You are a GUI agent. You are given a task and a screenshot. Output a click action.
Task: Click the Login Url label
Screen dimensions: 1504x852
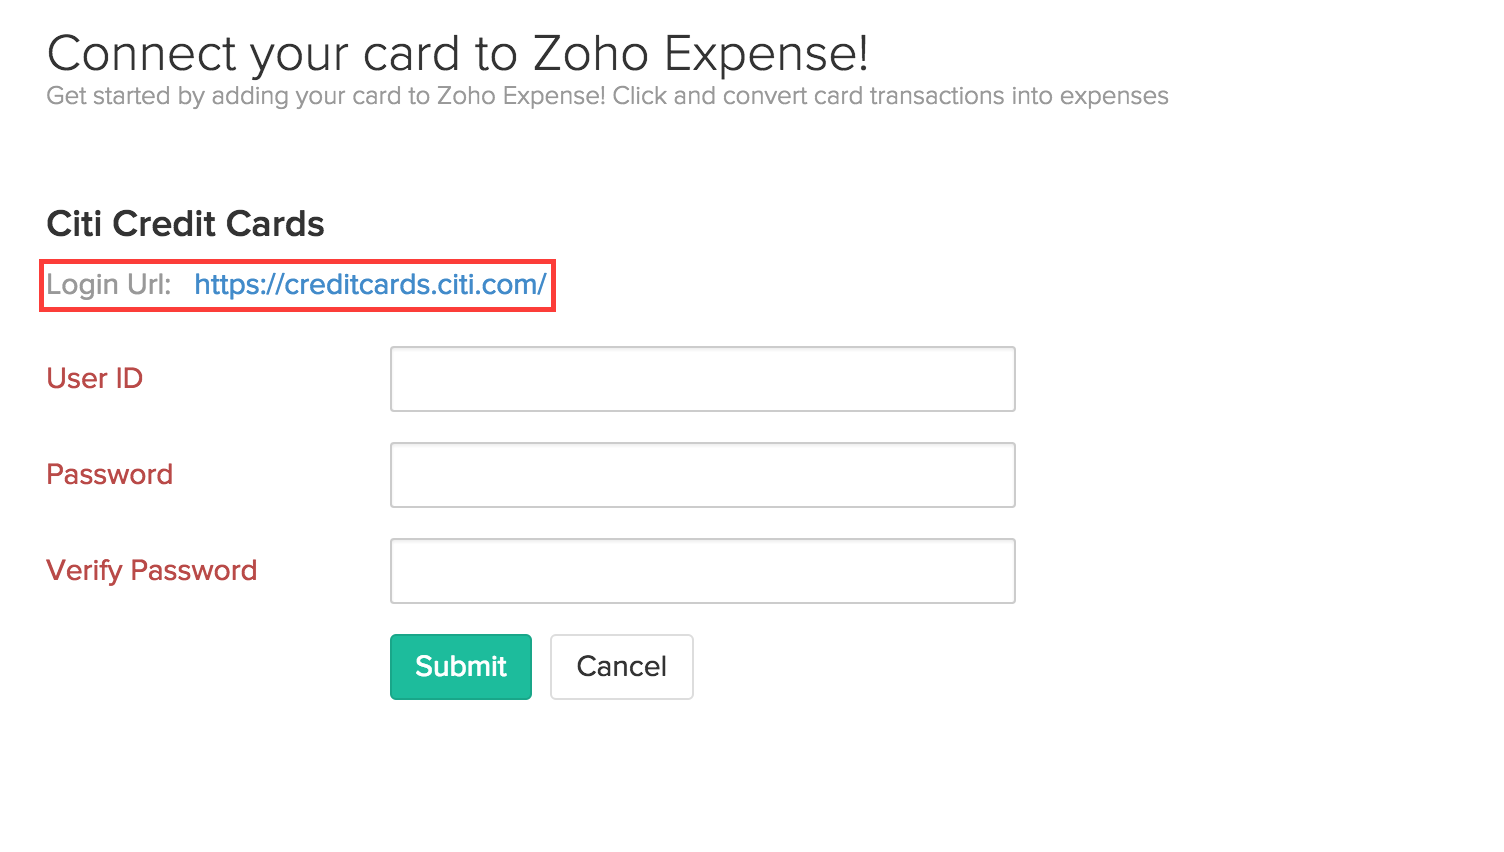click(109, 285)
